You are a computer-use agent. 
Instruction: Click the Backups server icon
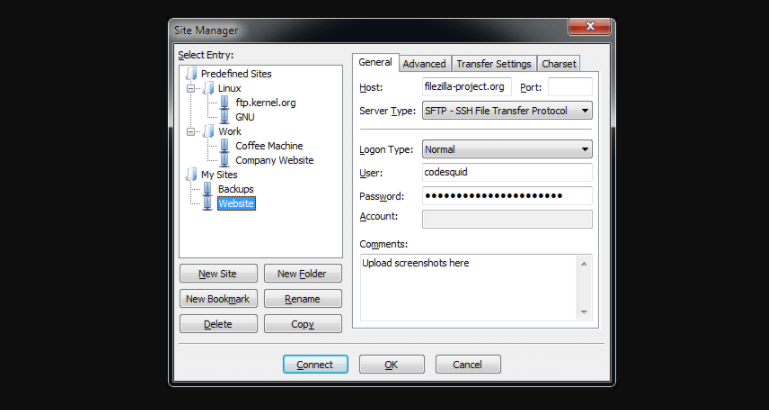[x=207, y=189]
